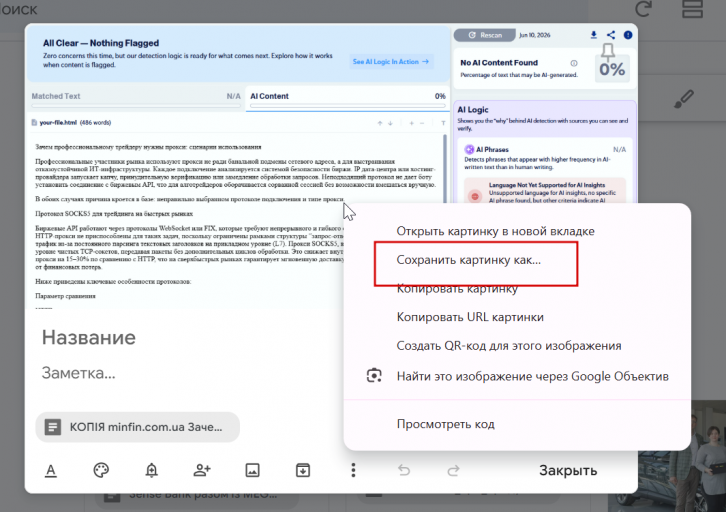This screenshot has width=726, height=512.
Task: Pin the note with the pushpin icon
Action: [x=608, y=52]
